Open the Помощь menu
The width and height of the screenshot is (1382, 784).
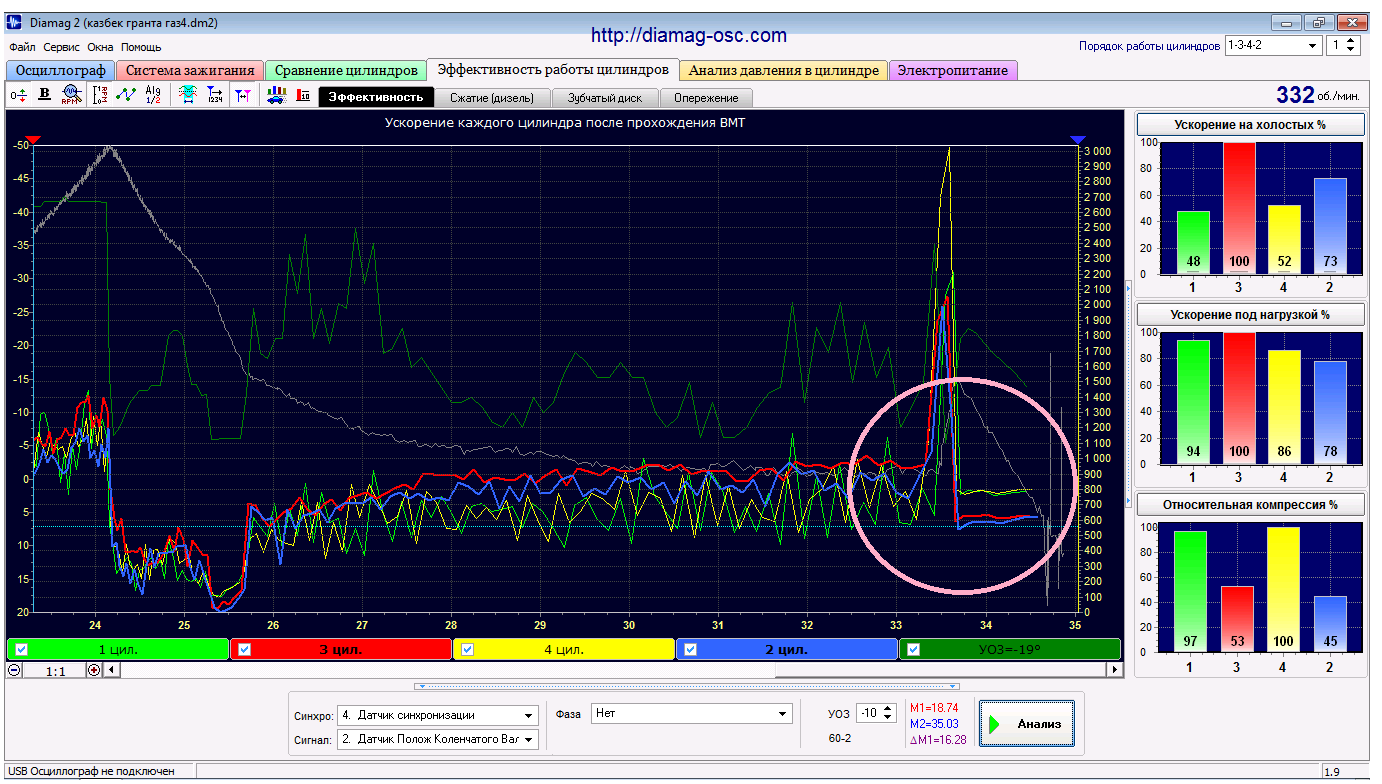141,47
